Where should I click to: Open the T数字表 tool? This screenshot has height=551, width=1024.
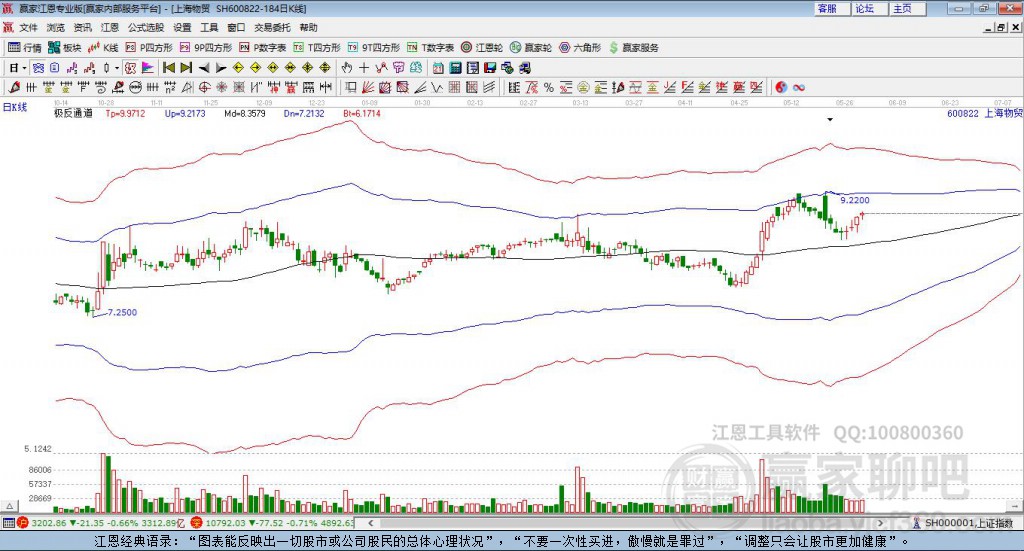[430, 48]
